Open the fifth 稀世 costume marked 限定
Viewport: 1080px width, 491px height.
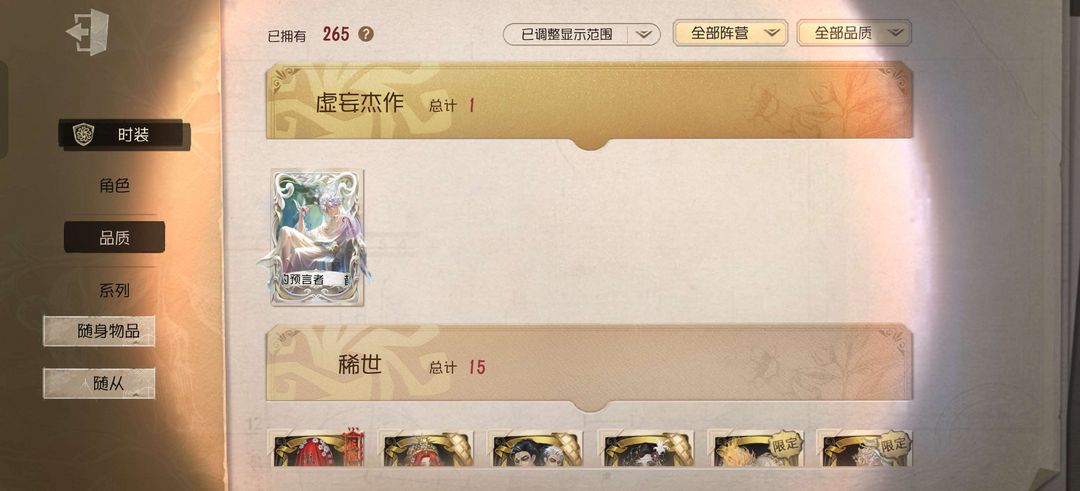tap(756, 448)
